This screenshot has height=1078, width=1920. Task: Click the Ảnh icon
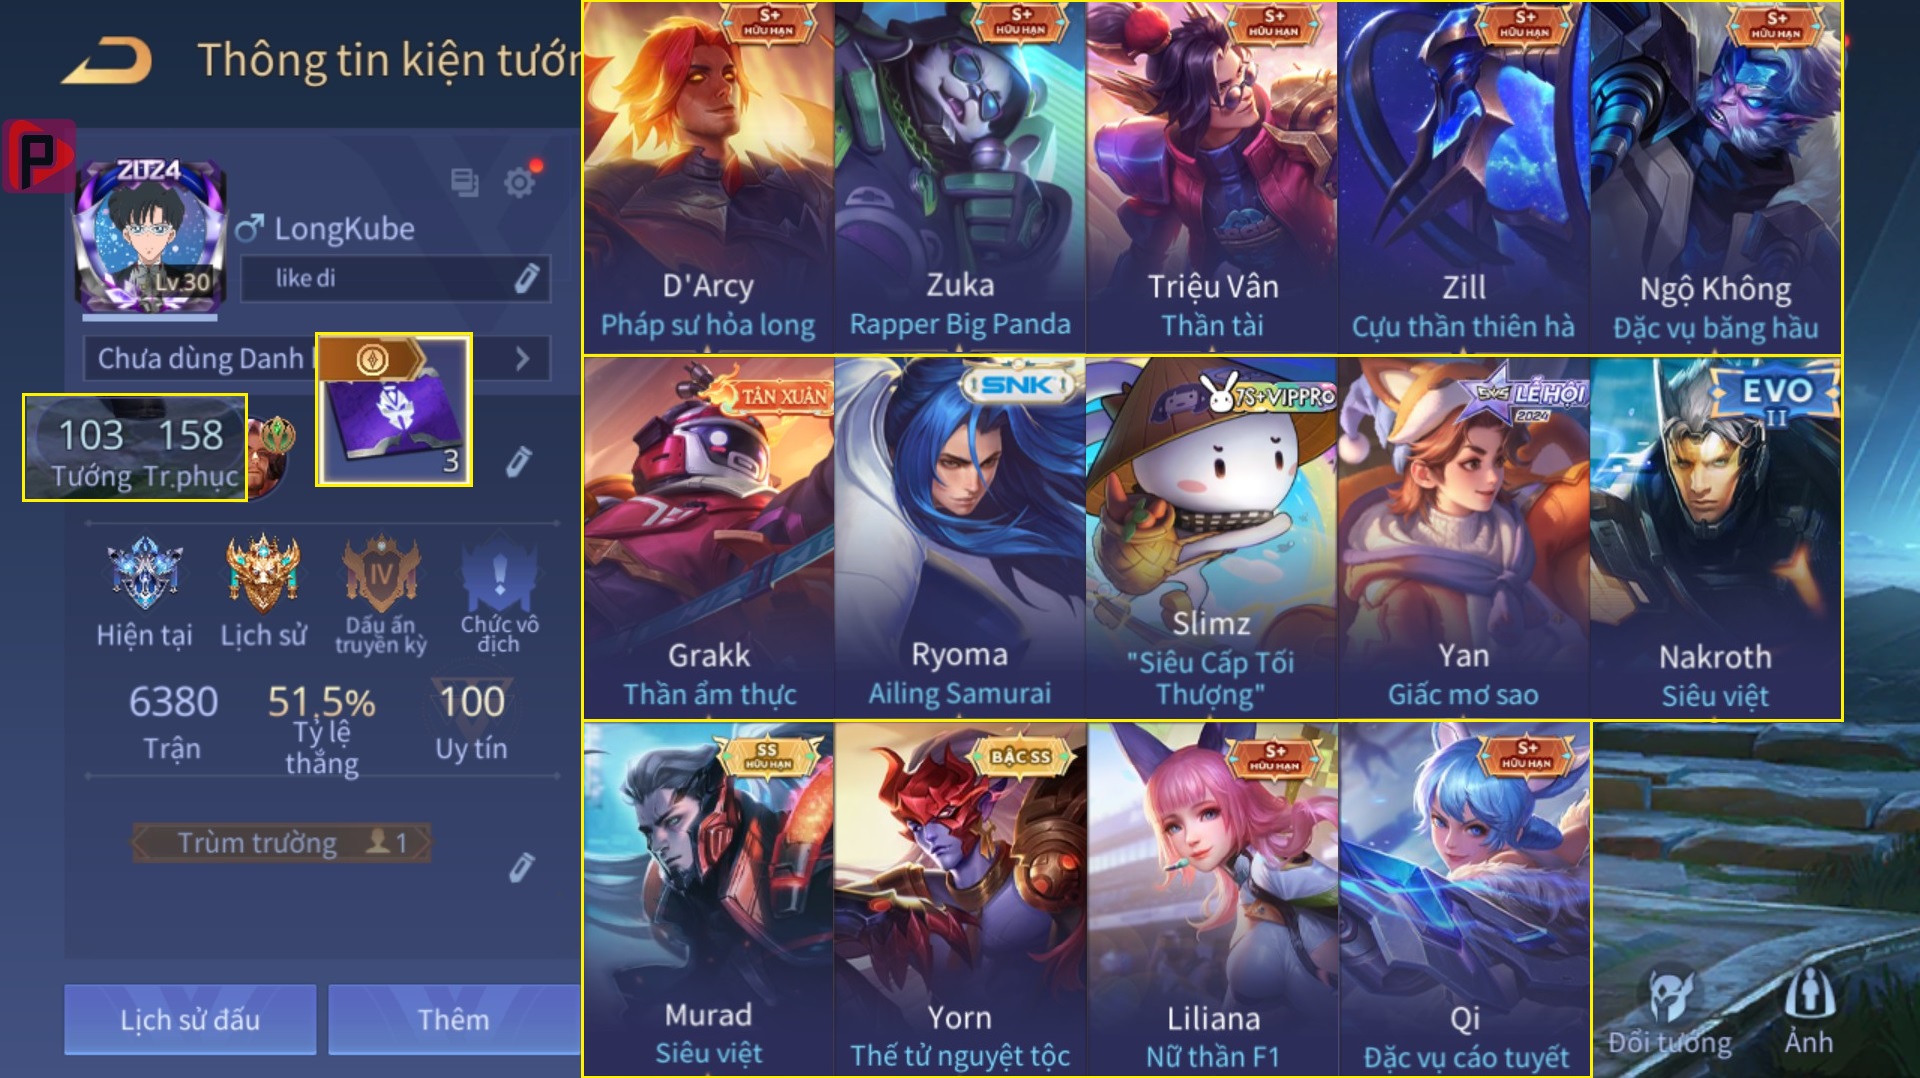point(1809,1011)
